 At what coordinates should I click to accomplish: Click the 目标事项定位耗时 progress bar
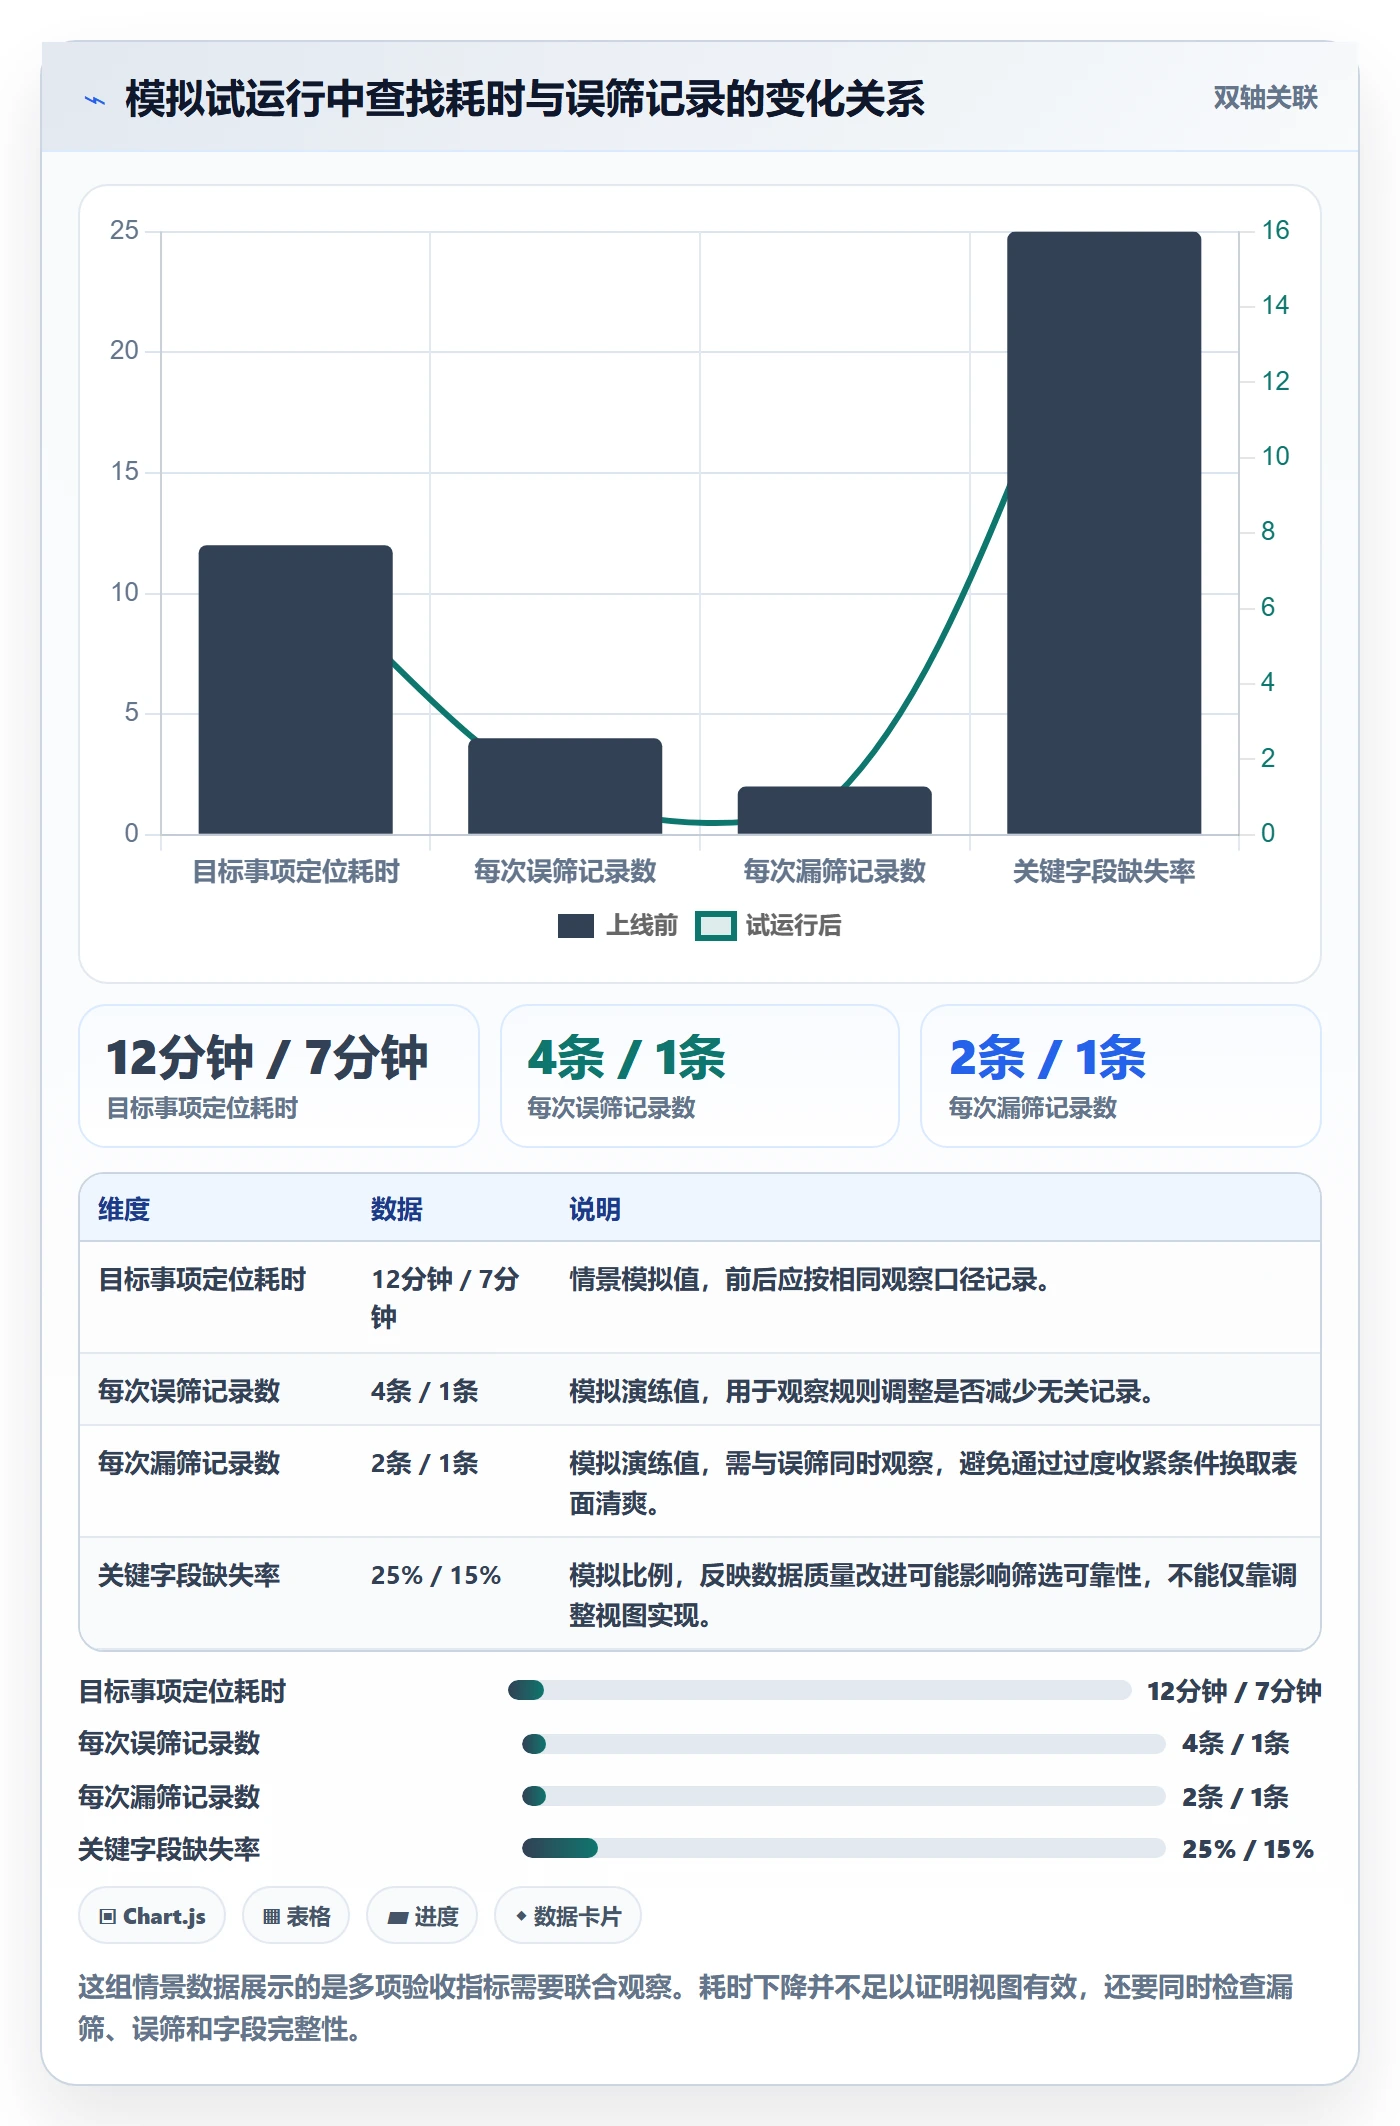[x=819, y=1690]
